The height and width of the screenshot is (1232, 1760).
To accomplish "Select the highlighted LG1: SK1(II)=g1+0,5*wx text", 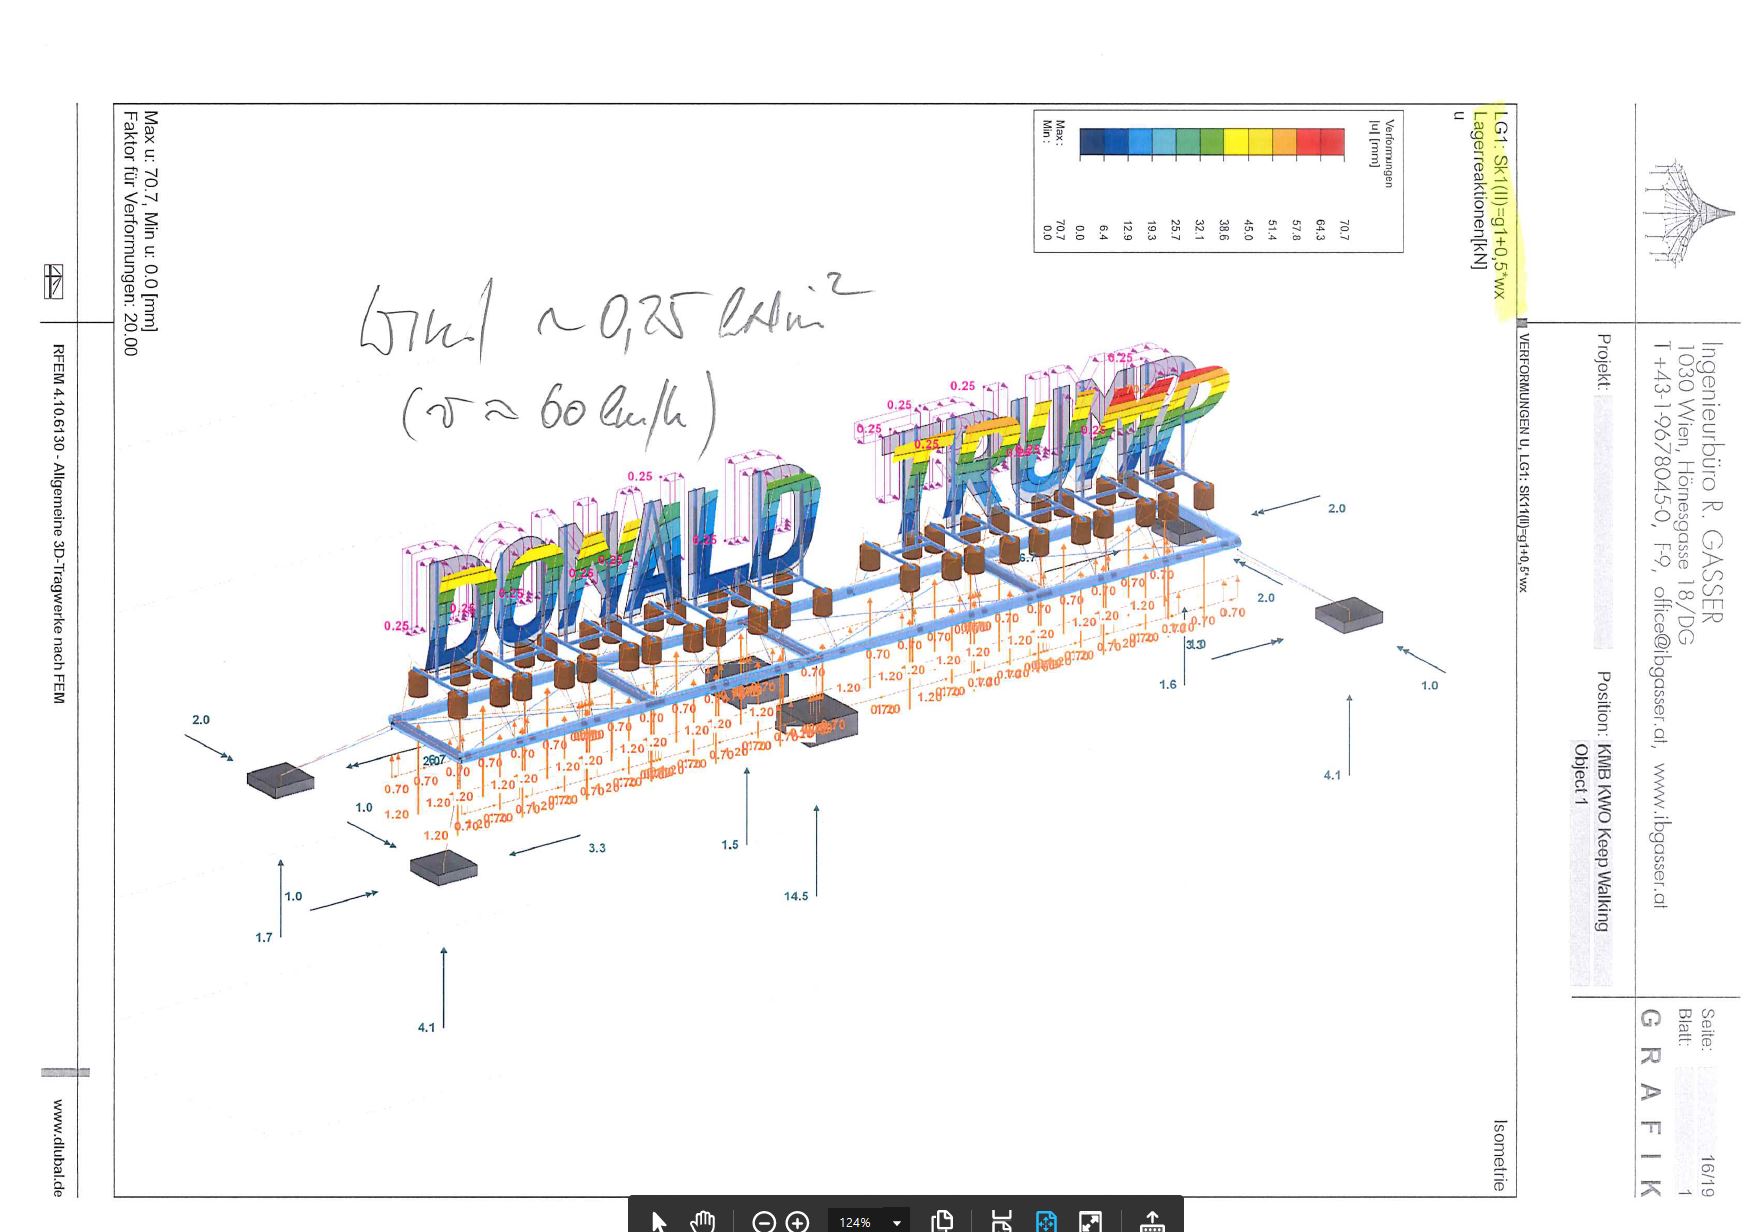I will pyautogui.click(x=1500, y=207).
